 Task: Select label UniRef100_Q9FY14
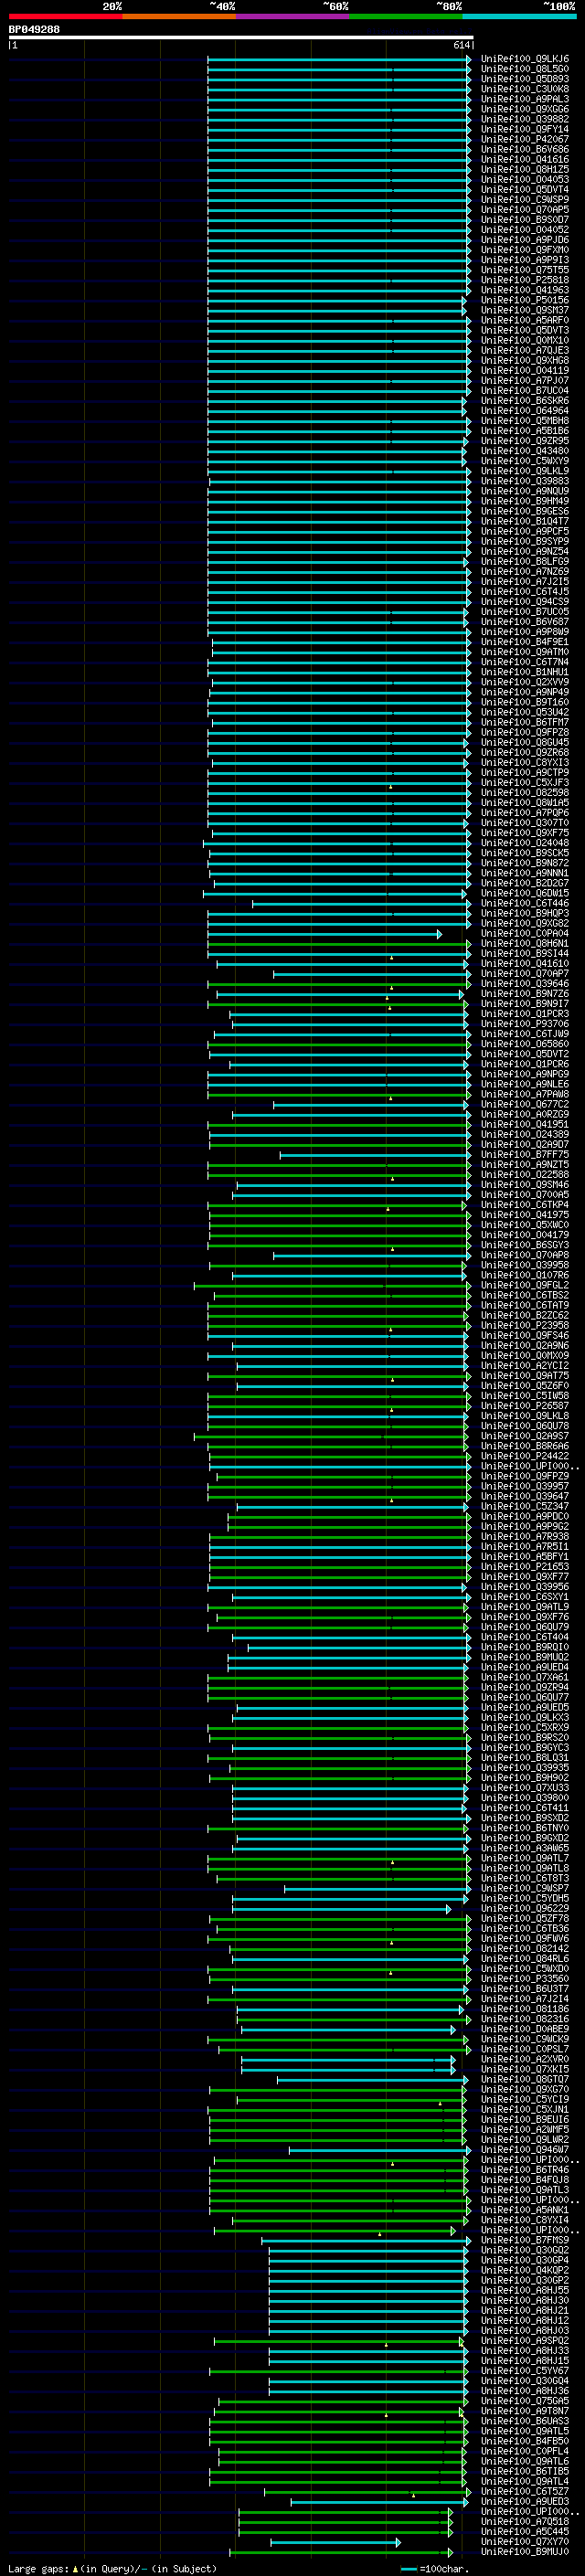click(525, 130)
